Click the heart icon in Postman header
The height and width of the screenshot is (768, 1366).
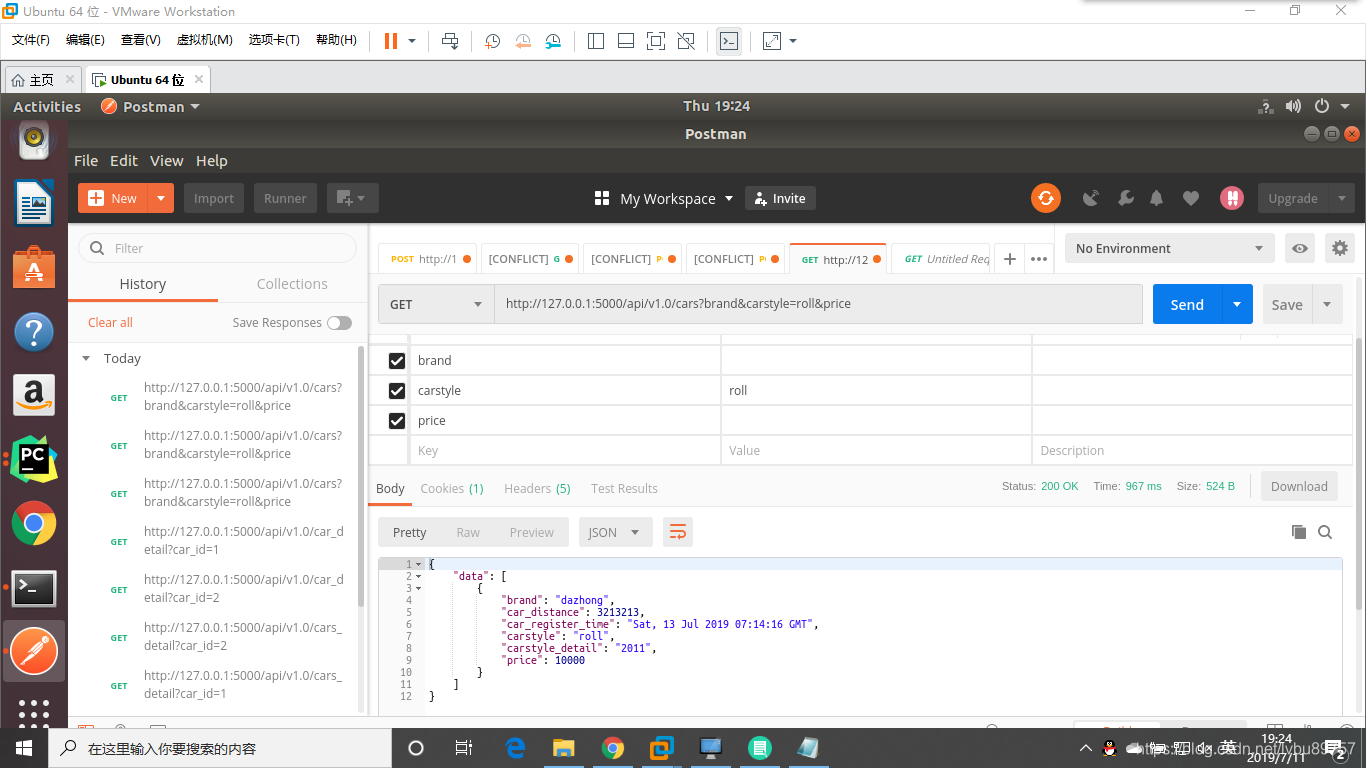1190,198
